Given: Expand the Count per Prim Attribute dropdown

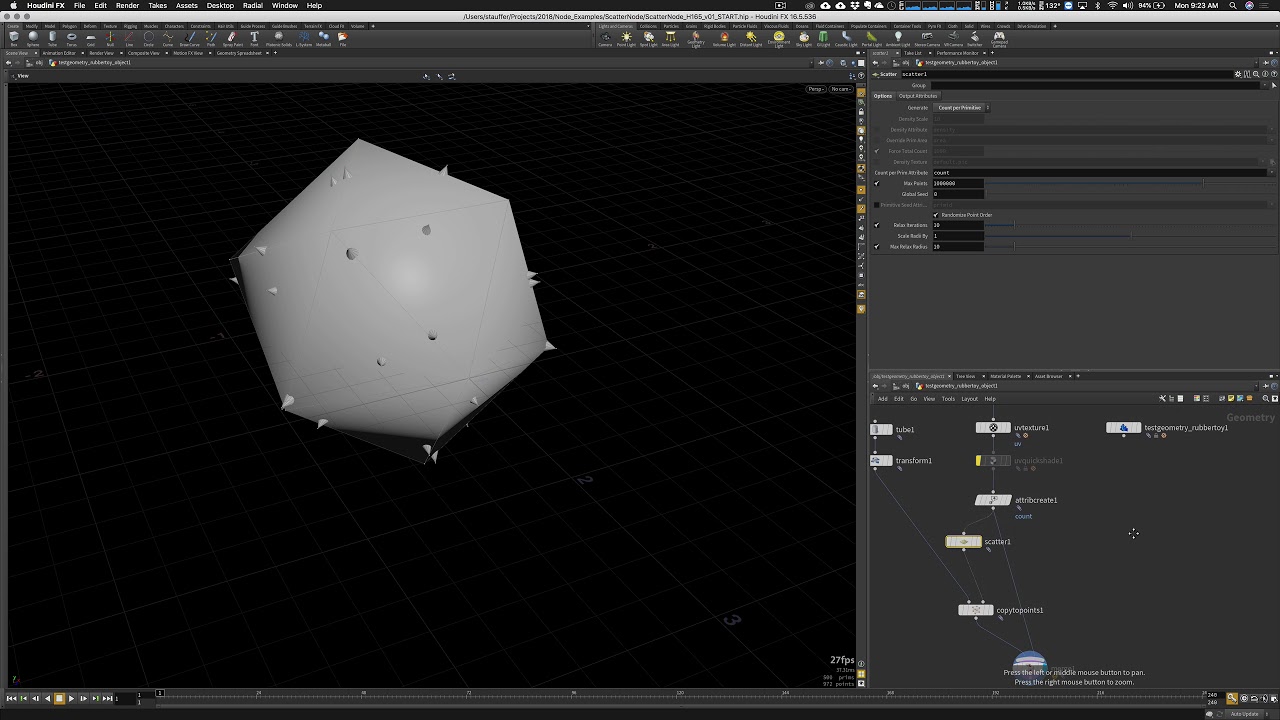Looking at the screenshot, I should tap(1272, 173).
